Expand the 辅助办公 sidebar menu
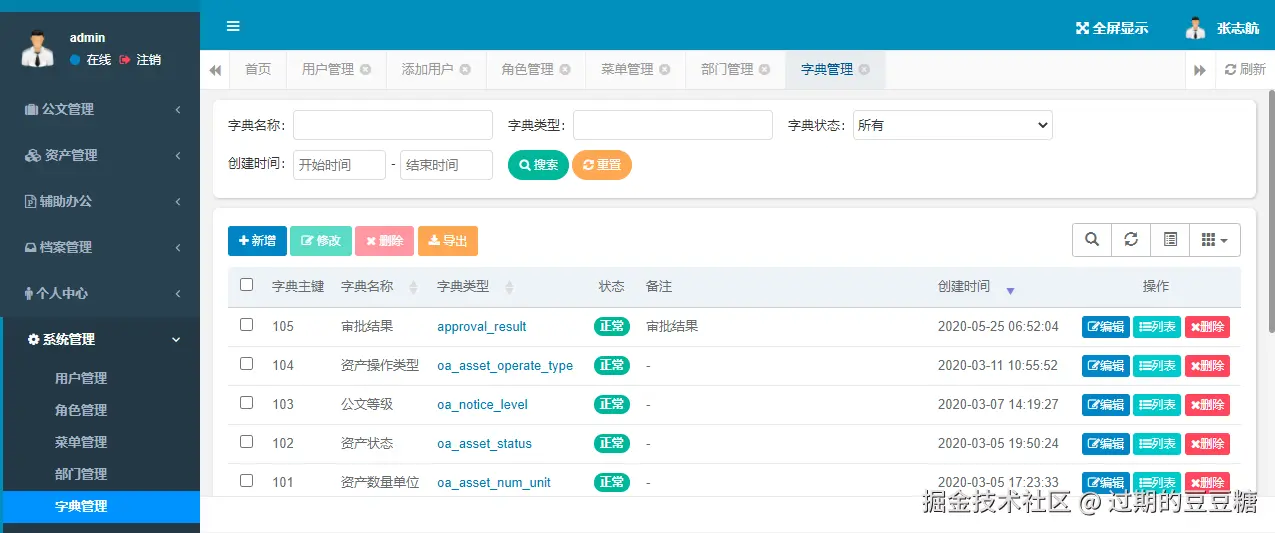Screen dimensions: 1275x533 (x=100, y=201)
